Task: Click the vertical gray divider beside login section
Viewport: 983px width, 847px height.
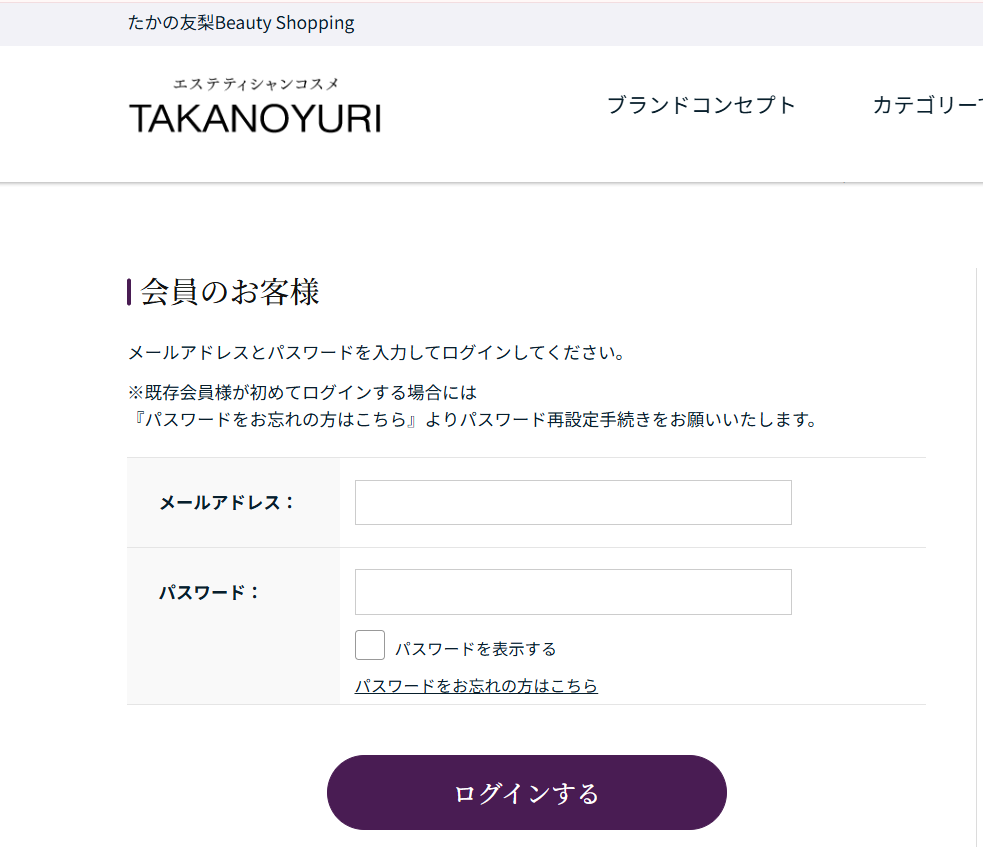Action: [x=977, y=558]
